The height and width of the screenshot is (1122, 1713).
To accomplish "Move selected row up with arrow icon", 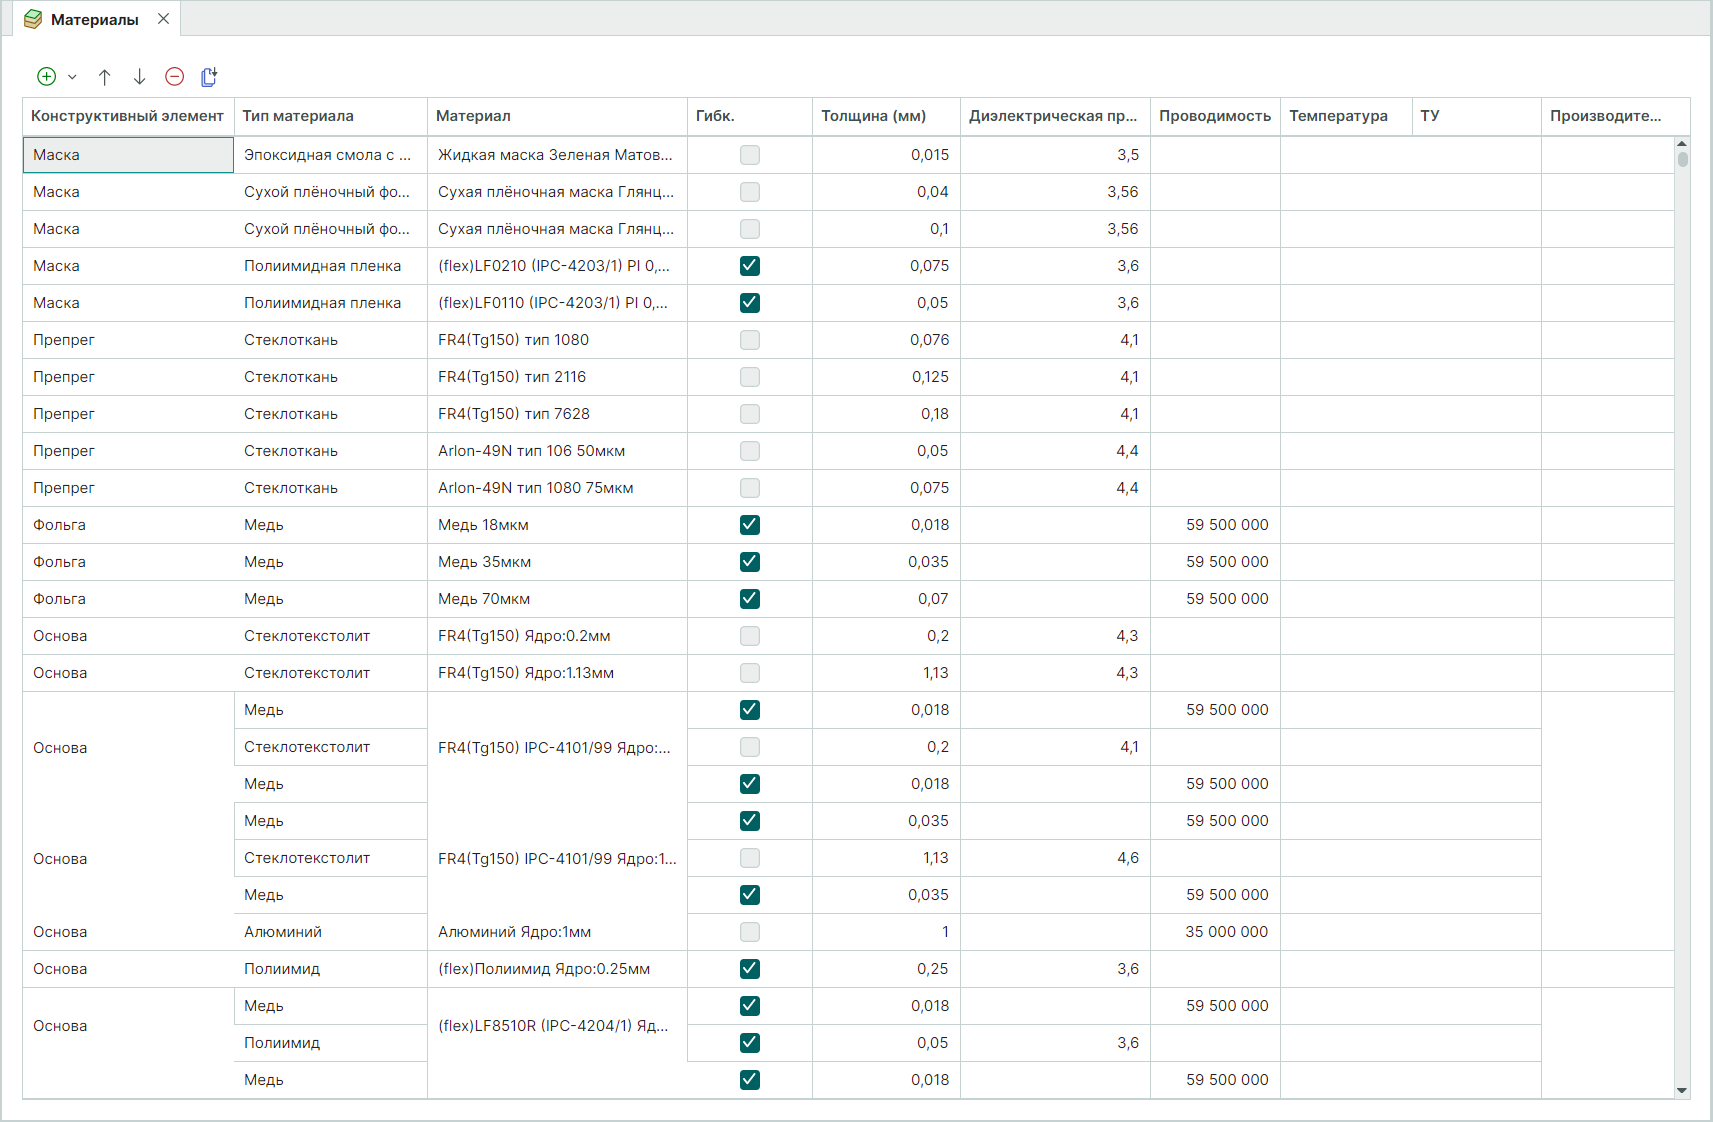I will point(105,77).
